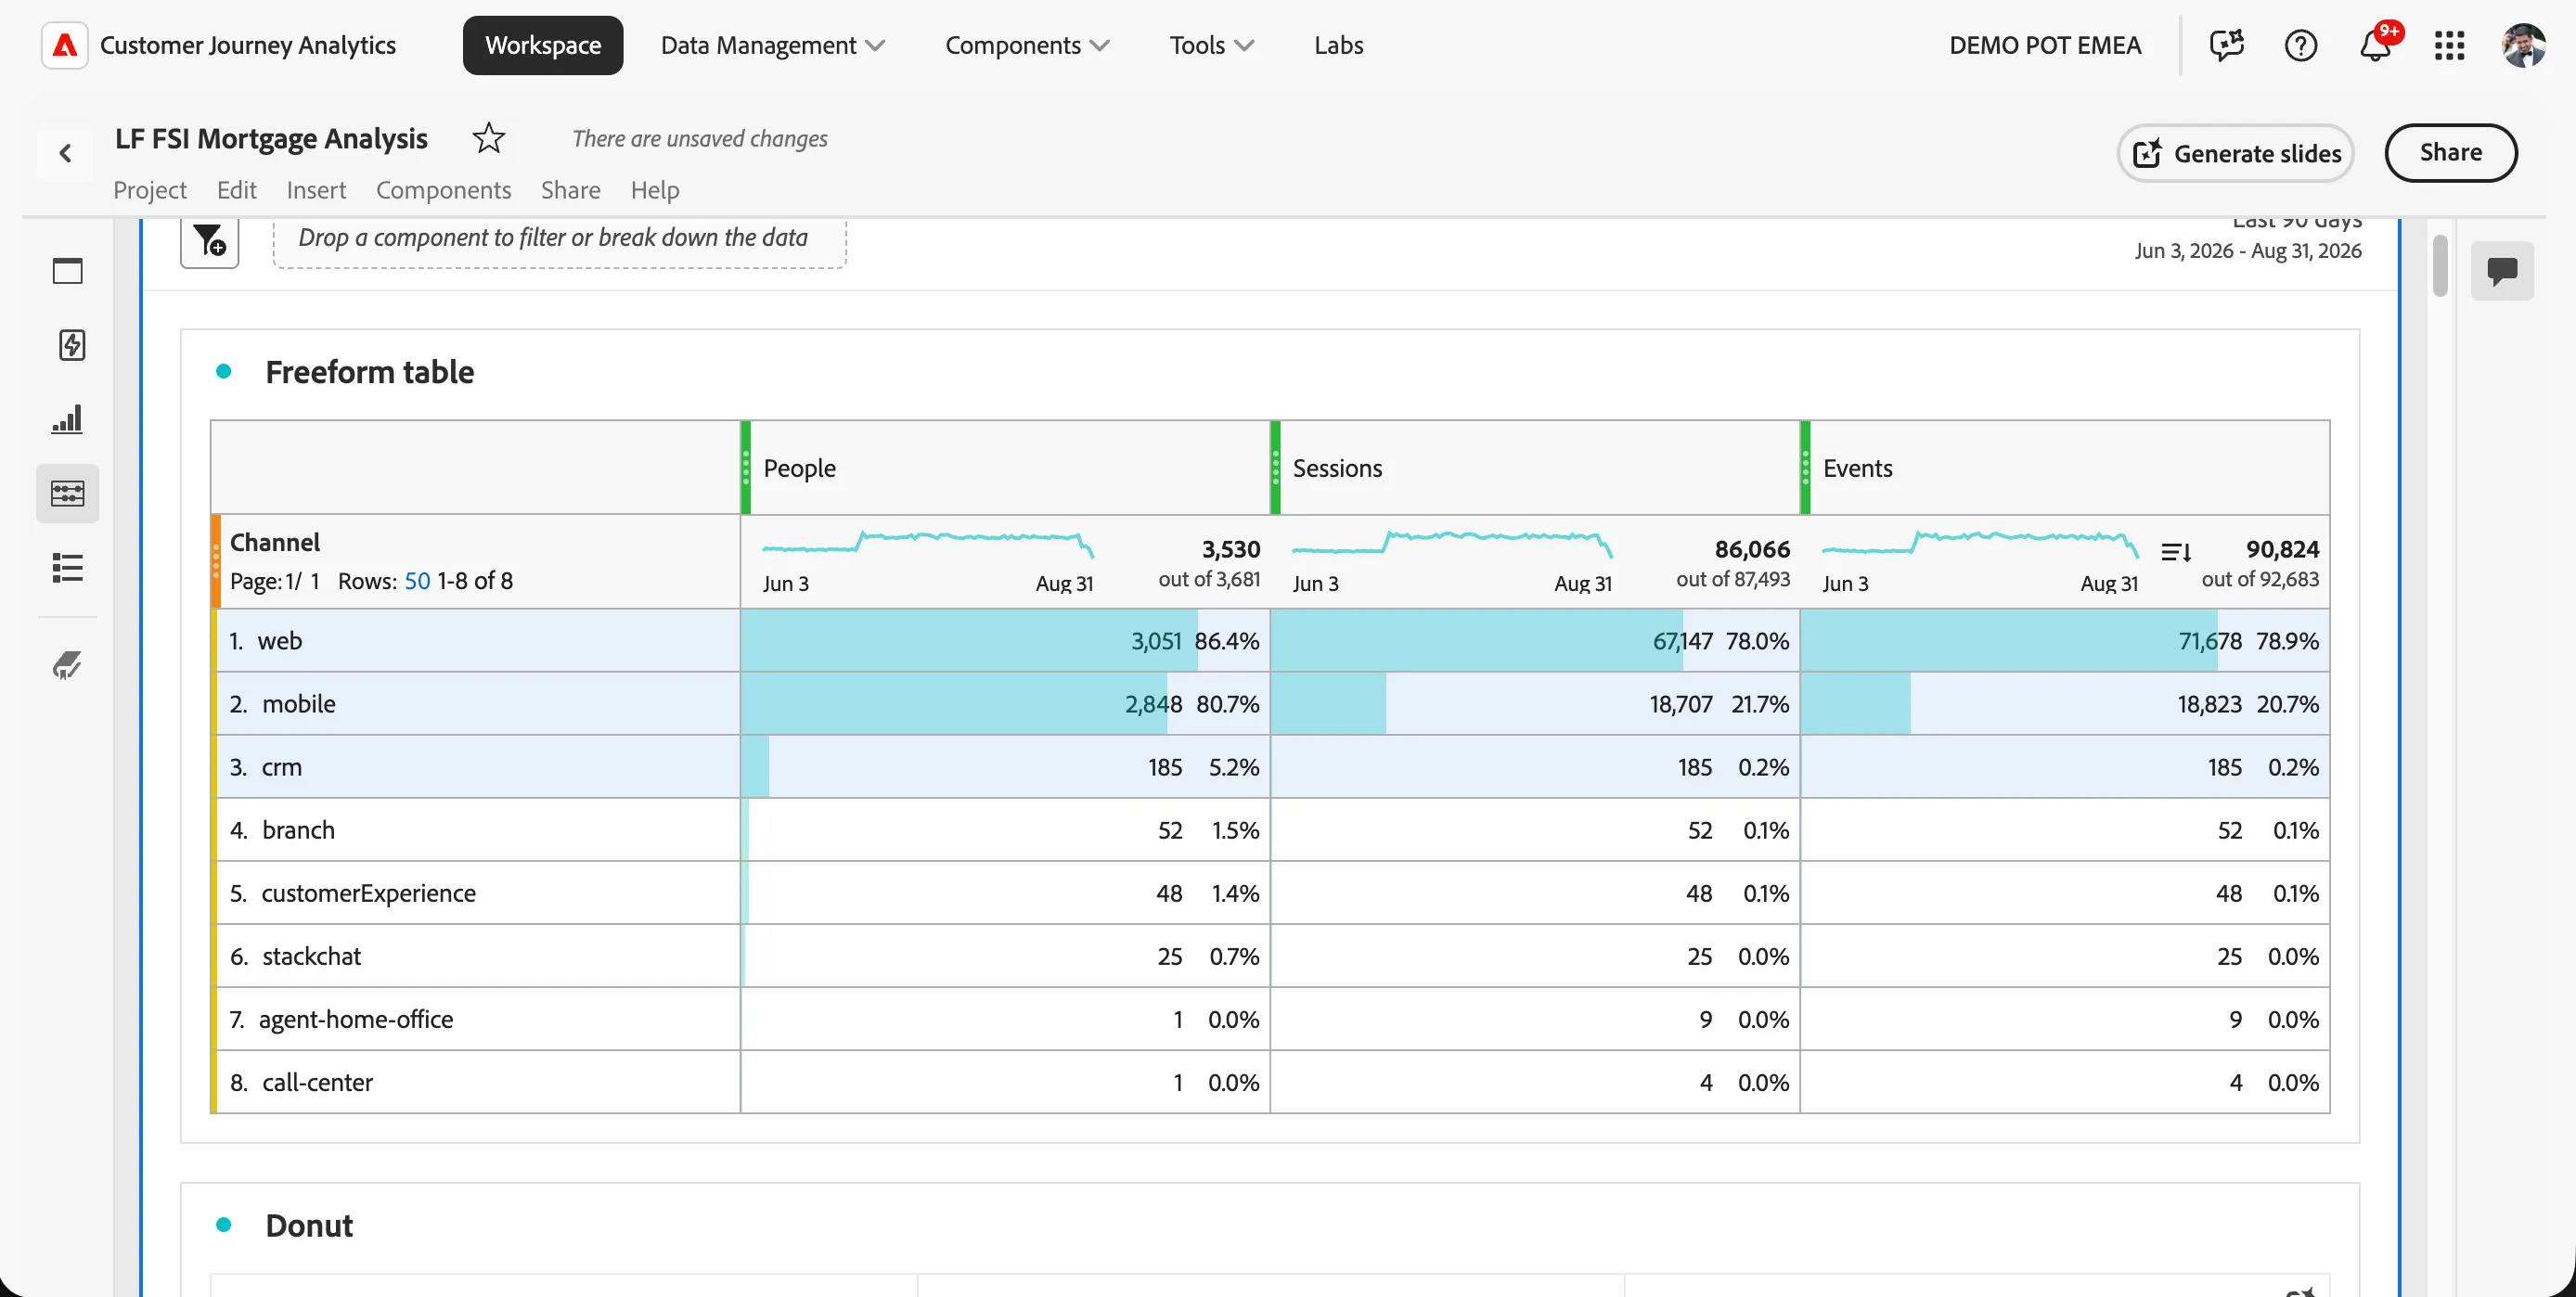2576x1297 pixels.
Task: Go back with the left chevron arrow
Action: coord(65,153)
